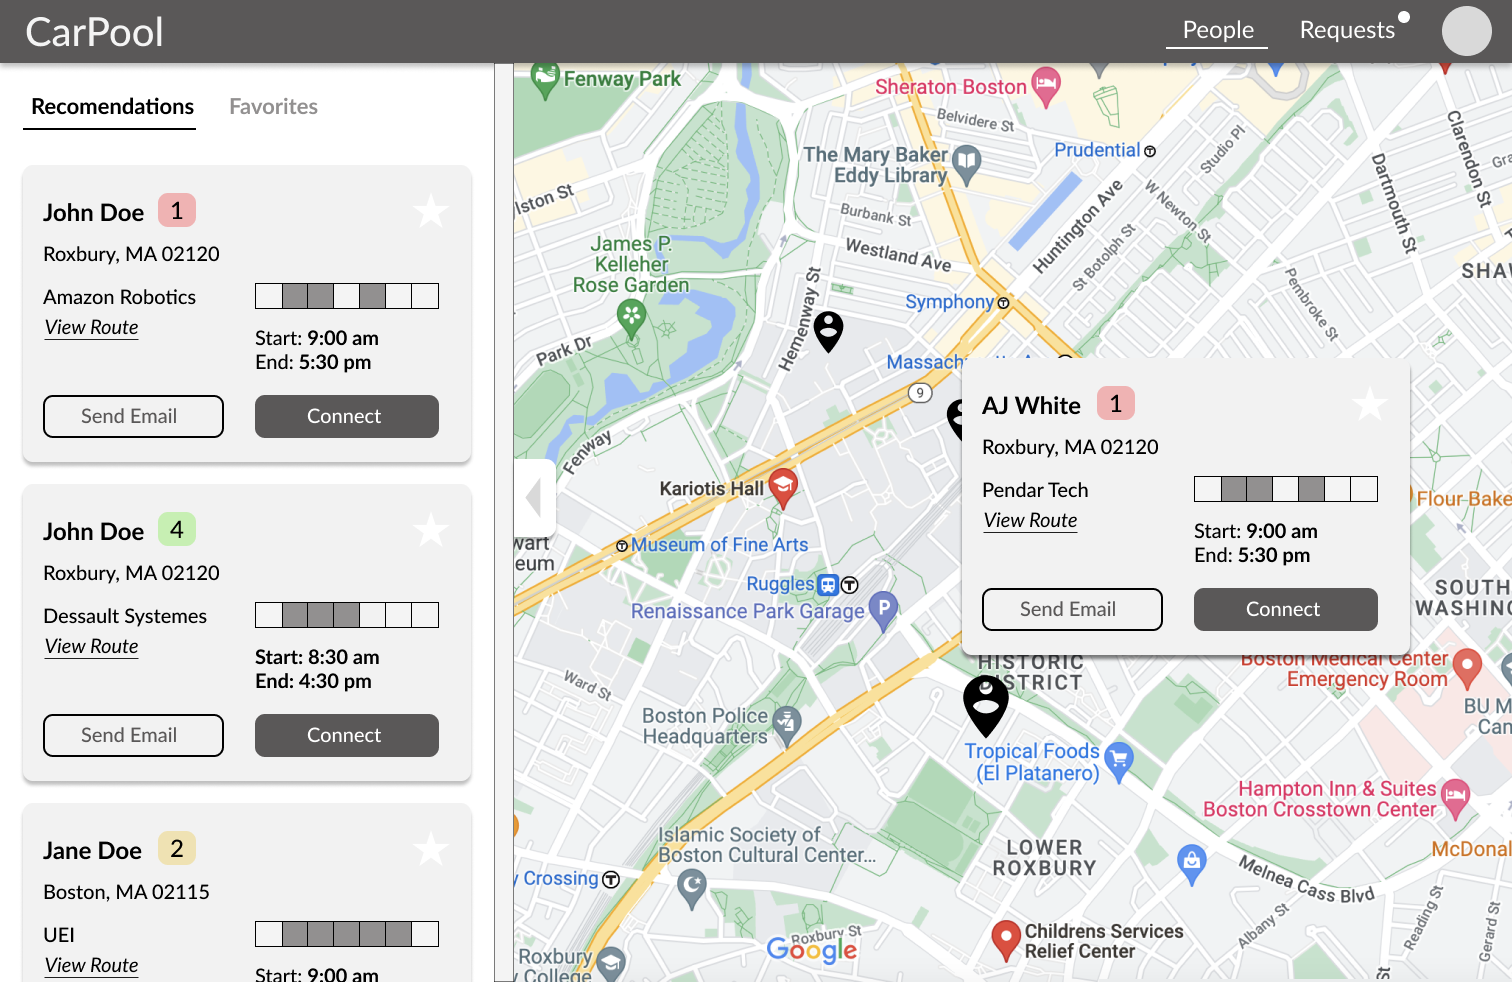The height and width of the screenshot is (982, 1512).
Task: Favorite AJ White popup star
Action: pos(1370,404)
